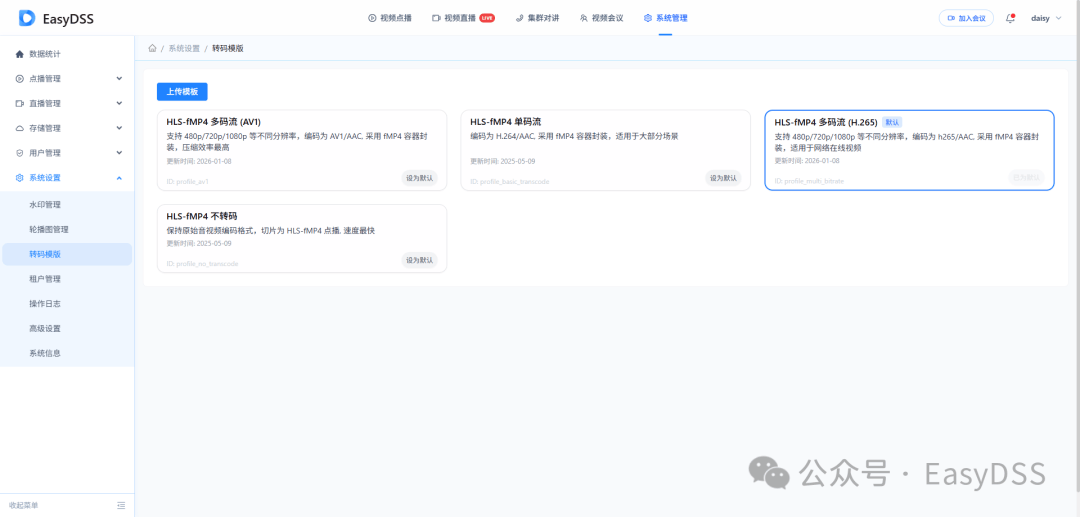The height and width of the screenshot is (517, 1080).
Task: Click the 收起菜单 label
Action: (23, 505)
